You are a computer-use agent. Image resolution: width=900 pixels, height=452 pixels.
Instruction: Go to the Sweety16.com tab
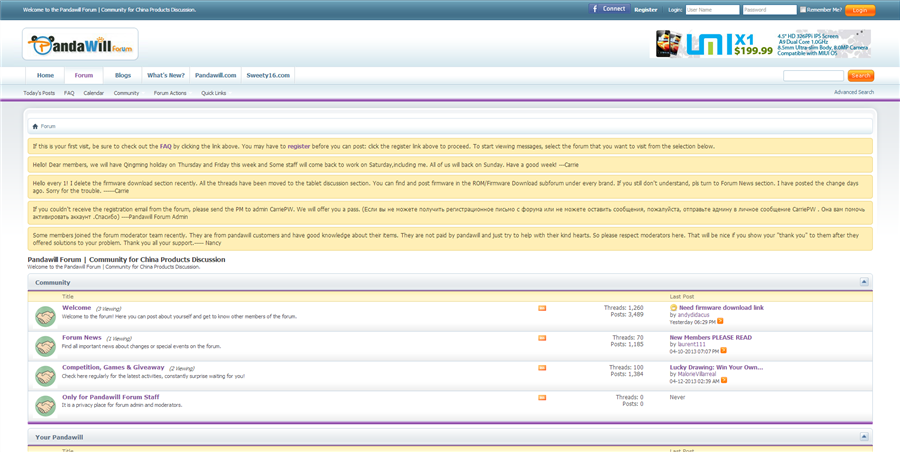click(x=268, y=75)
